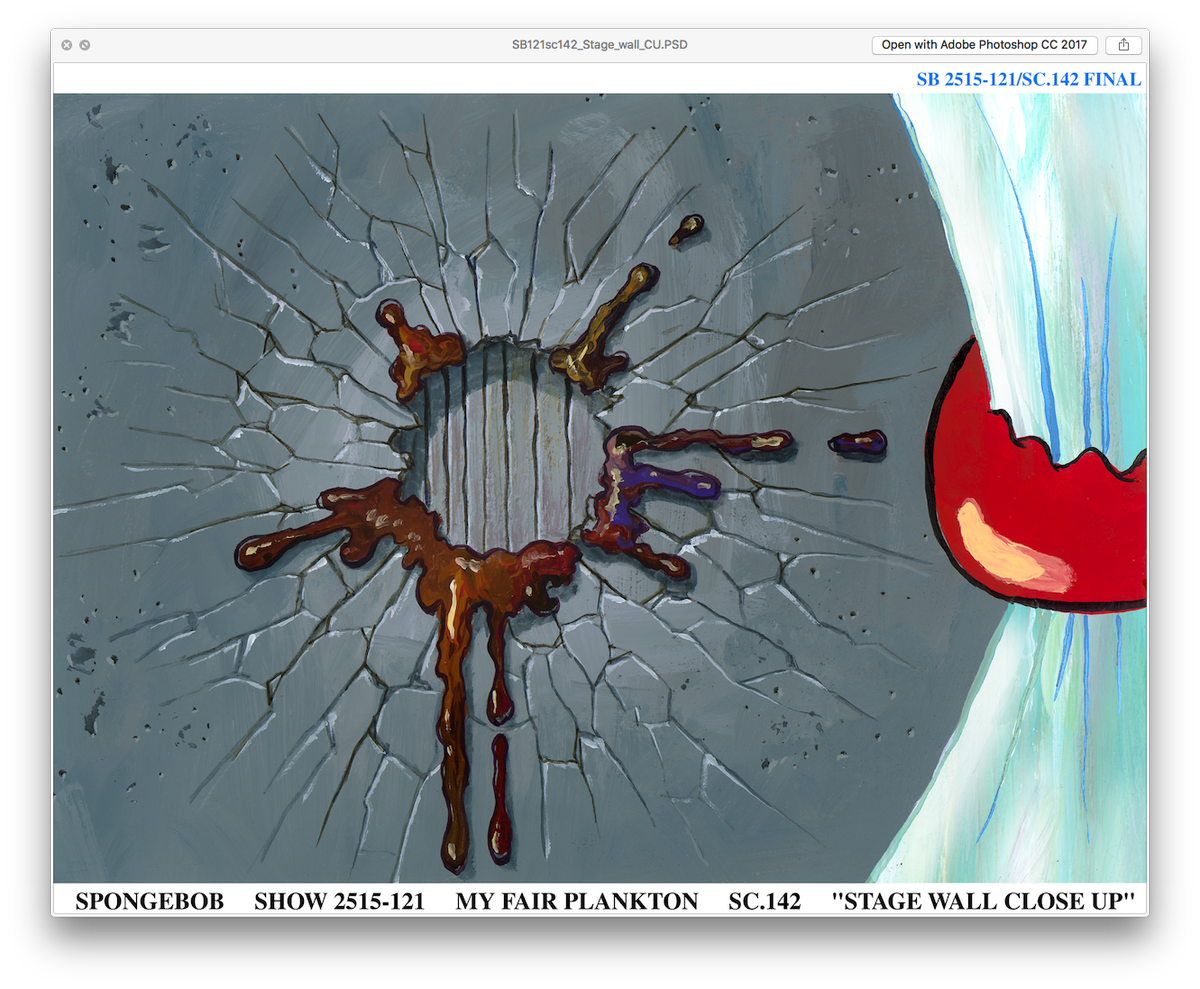Open file with Adobe Photoshop CC 2017

[x=985, y=45]
